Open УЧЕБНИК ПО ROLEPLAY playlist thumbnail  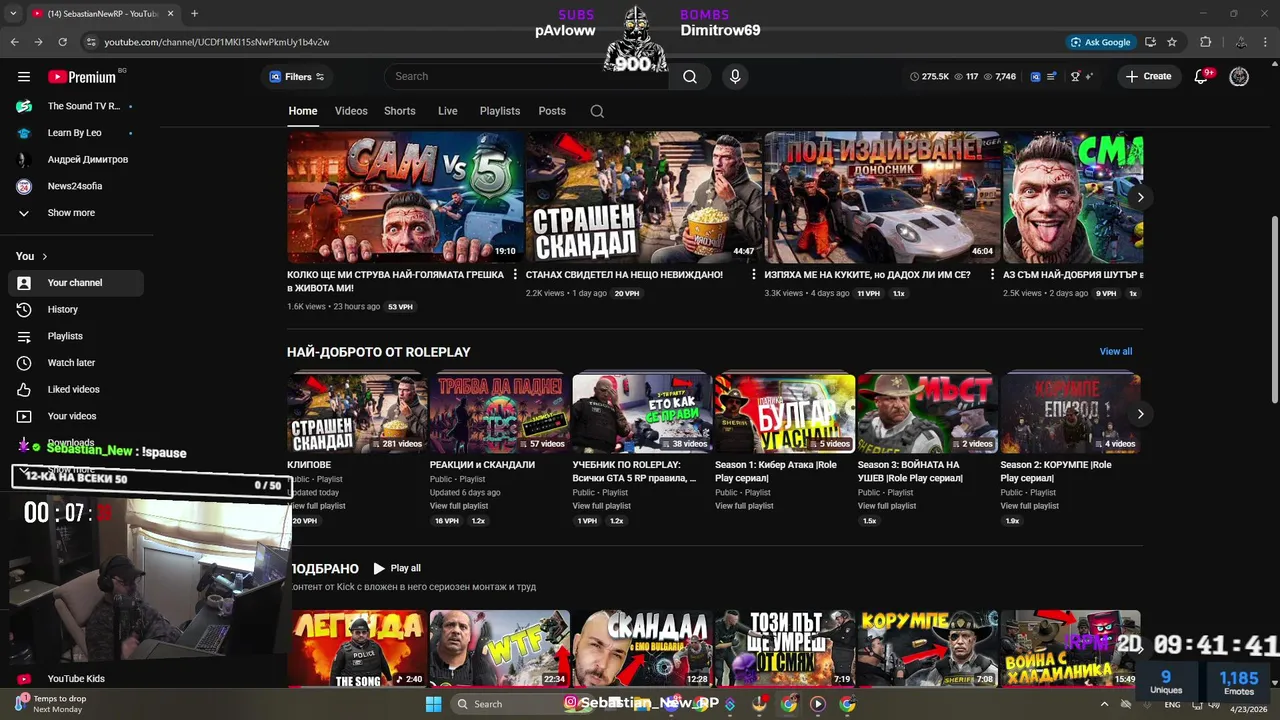(642, 413)
